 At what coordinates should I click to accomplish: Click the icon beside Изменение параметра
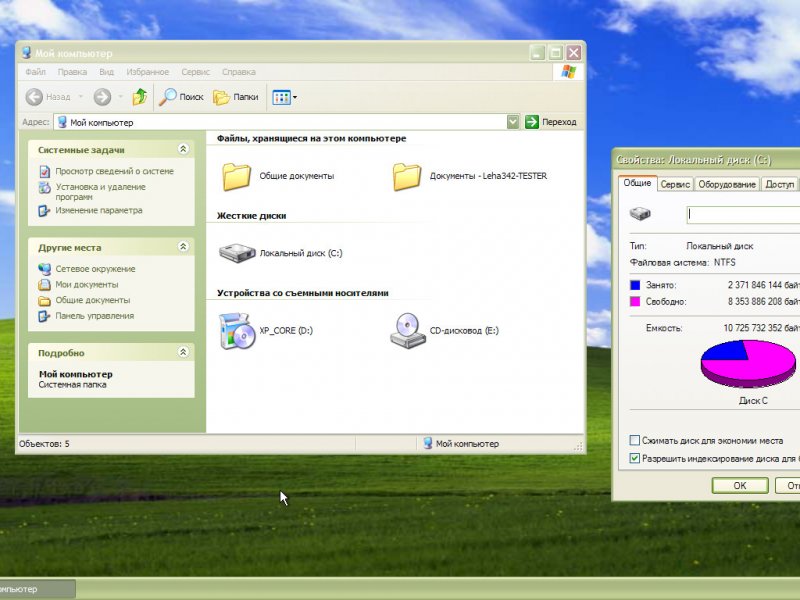pos(44,210)
